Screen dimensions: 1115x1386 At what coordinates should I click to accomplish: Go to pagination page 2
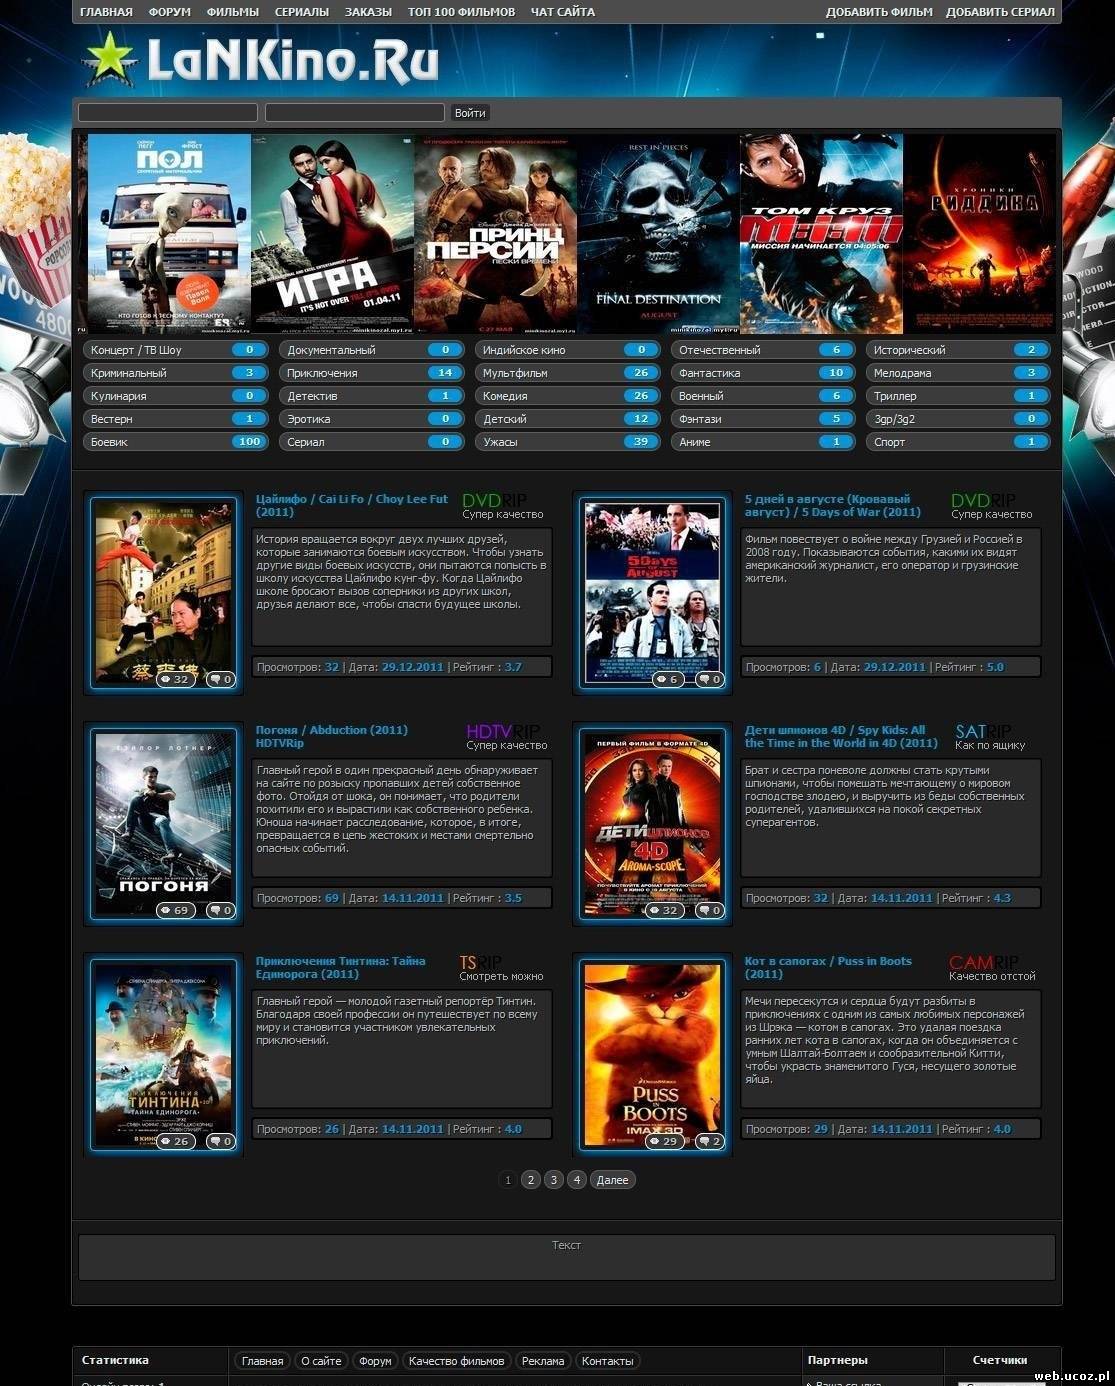(x=531, y=1180)
